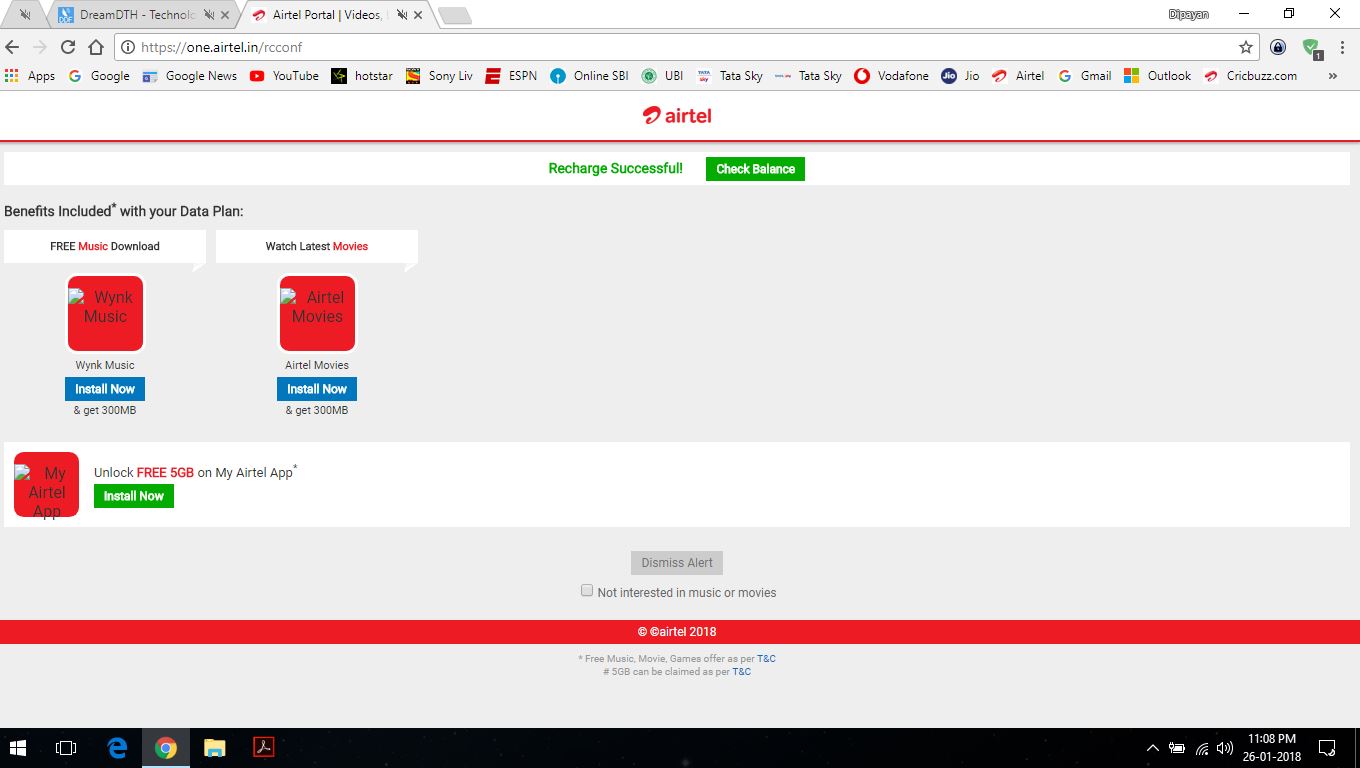Screen dimensions: 1360x768
Task: Open the Google bookmark
Action: coord(99,76)
